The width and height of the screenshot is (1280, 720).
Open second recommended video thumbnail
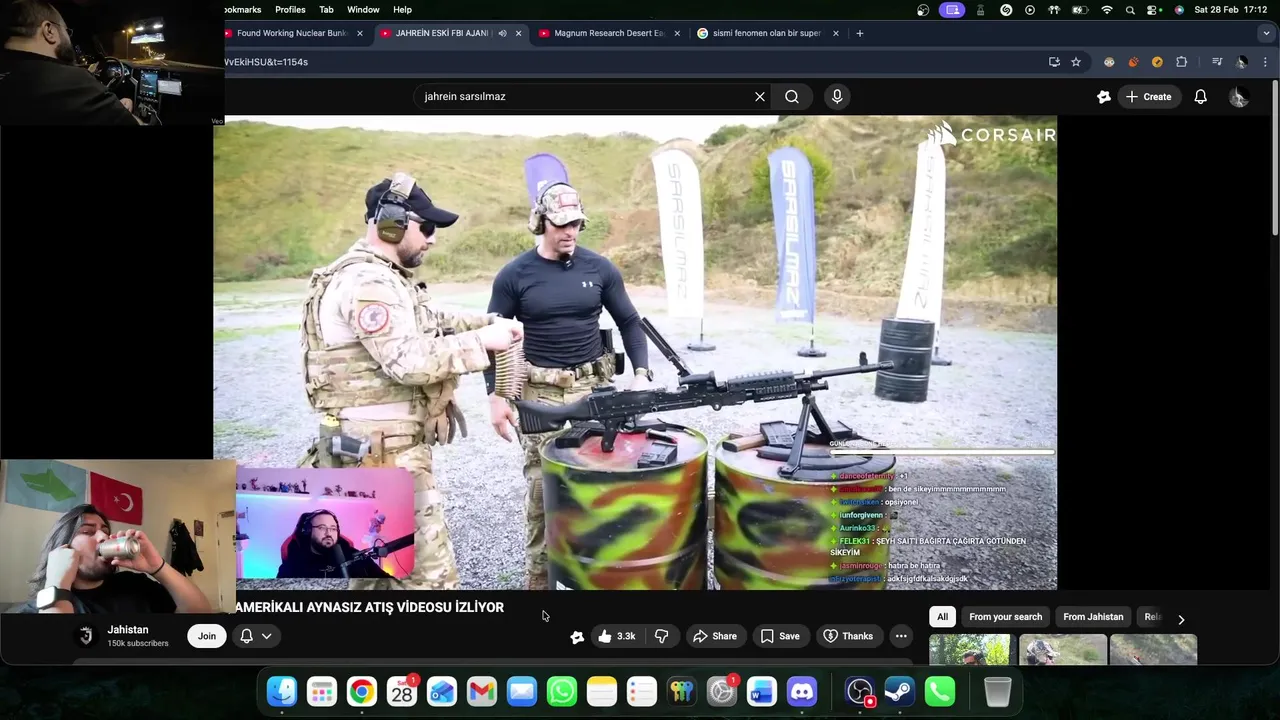pyautogui.click(x=1063, y=650)
